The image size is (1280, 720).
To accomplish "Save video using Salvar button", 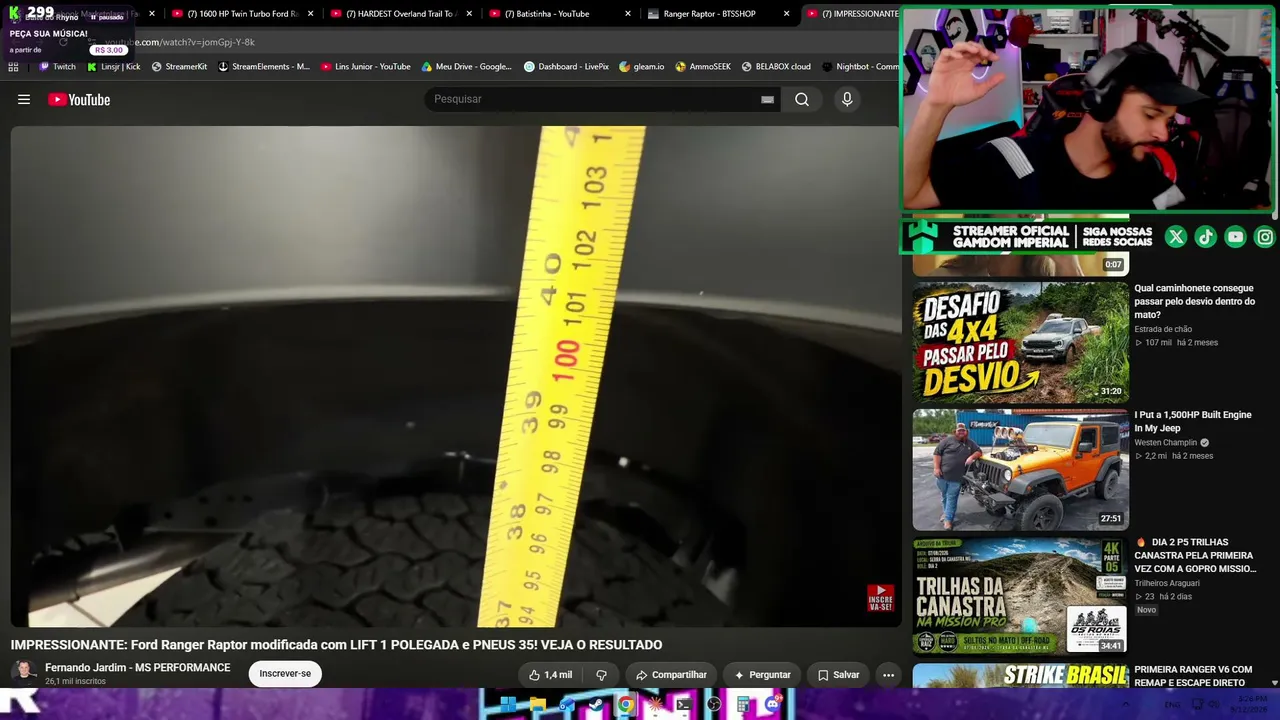I will point(838,675).
